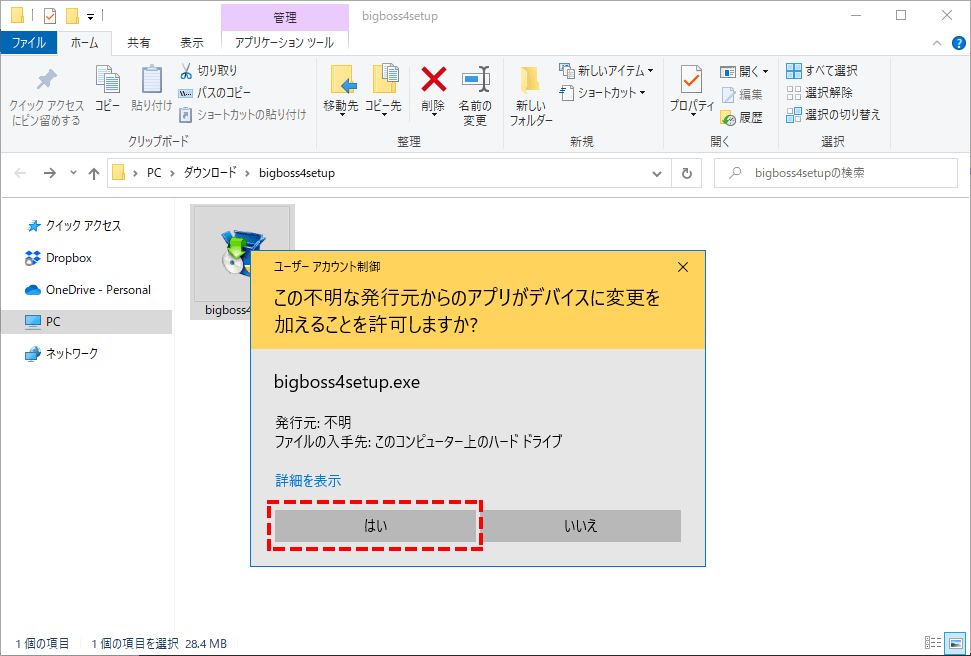Select the 管理 contextual tab header
The image size is (971, 656).
coord(285,18)
